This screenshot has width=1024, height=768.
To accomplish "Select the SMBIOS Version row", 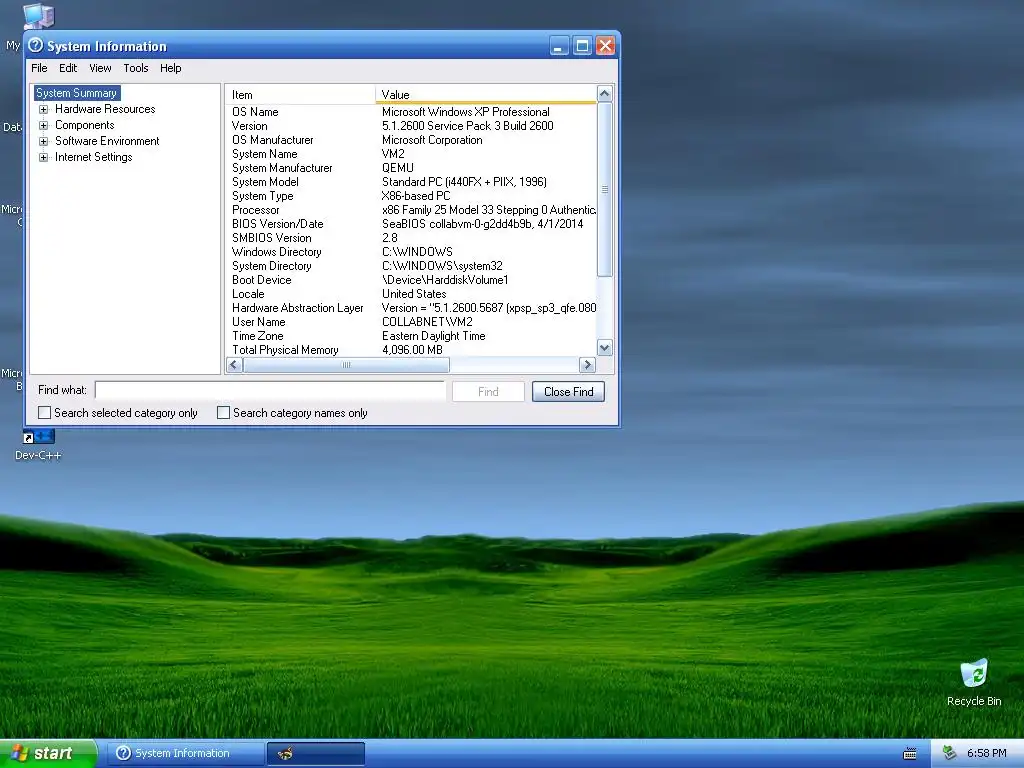I will coord(411,238).
